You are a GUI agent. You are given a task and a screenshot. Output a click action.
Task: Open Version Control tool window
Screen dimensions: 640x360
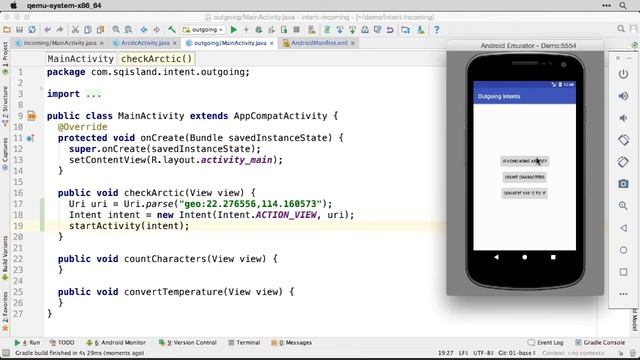(x=187, y=342)
